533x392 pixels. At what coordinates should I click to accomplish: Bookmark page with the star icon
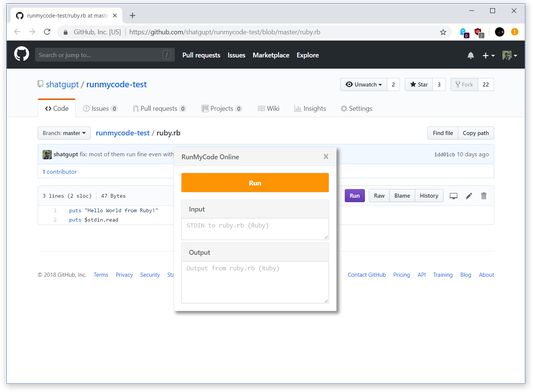pyautogui.click(x=443, y=32)
